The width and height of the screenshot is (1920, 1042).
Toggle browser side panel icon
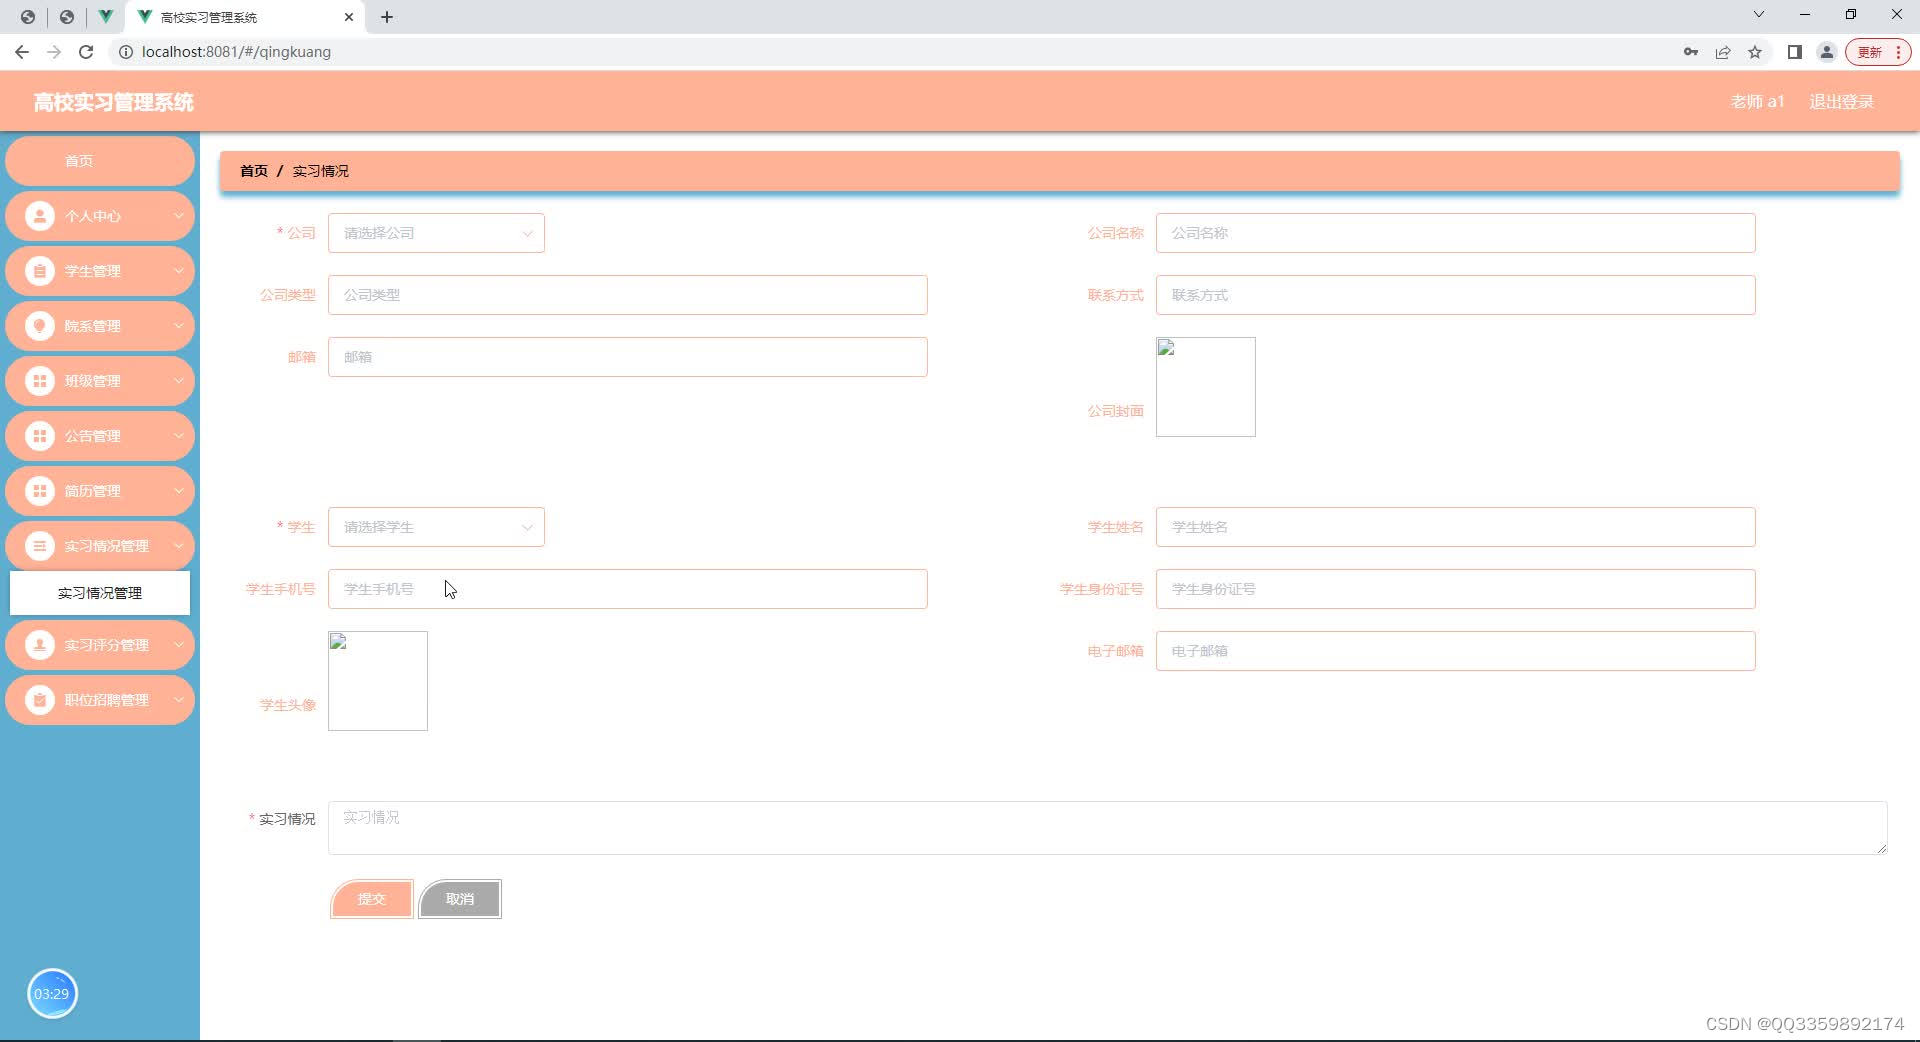[x=1795, y=52]
